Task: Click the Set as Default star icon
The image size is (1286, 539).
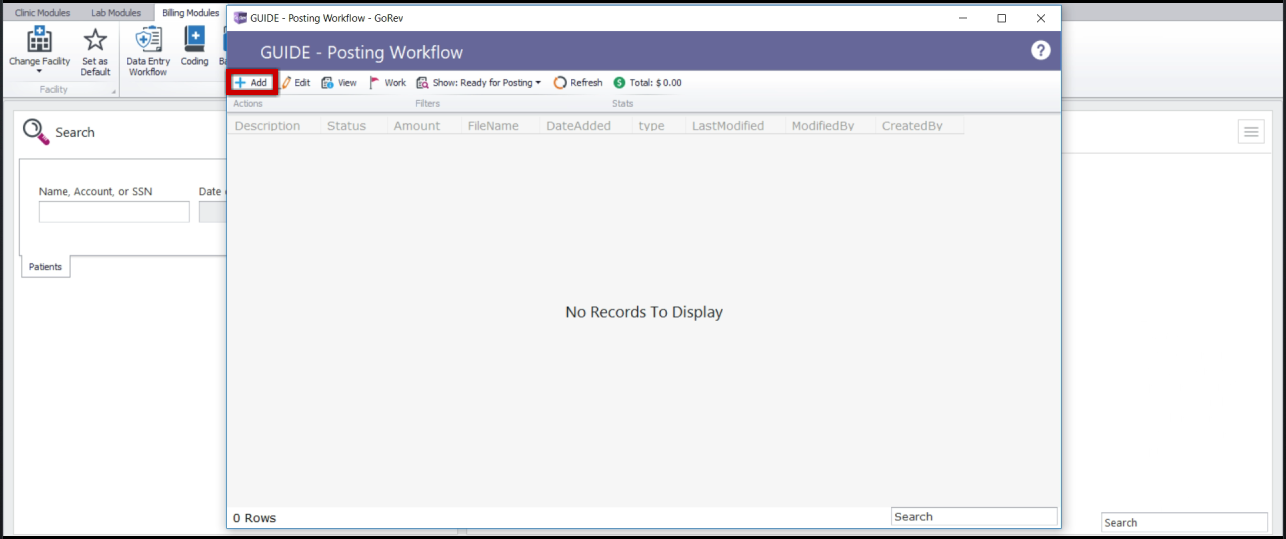Action: point(95,51)
